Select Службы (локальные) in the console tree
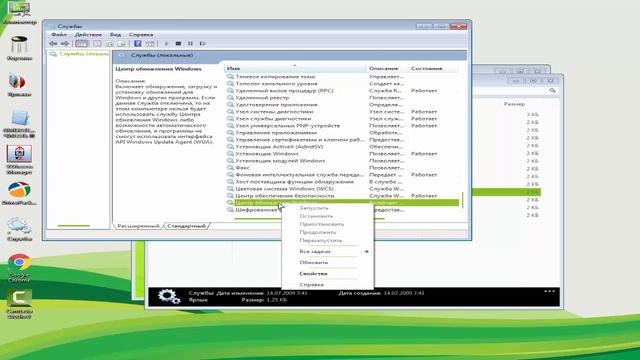The height and width of the screenshot is (360, 640). pos(80,54)
